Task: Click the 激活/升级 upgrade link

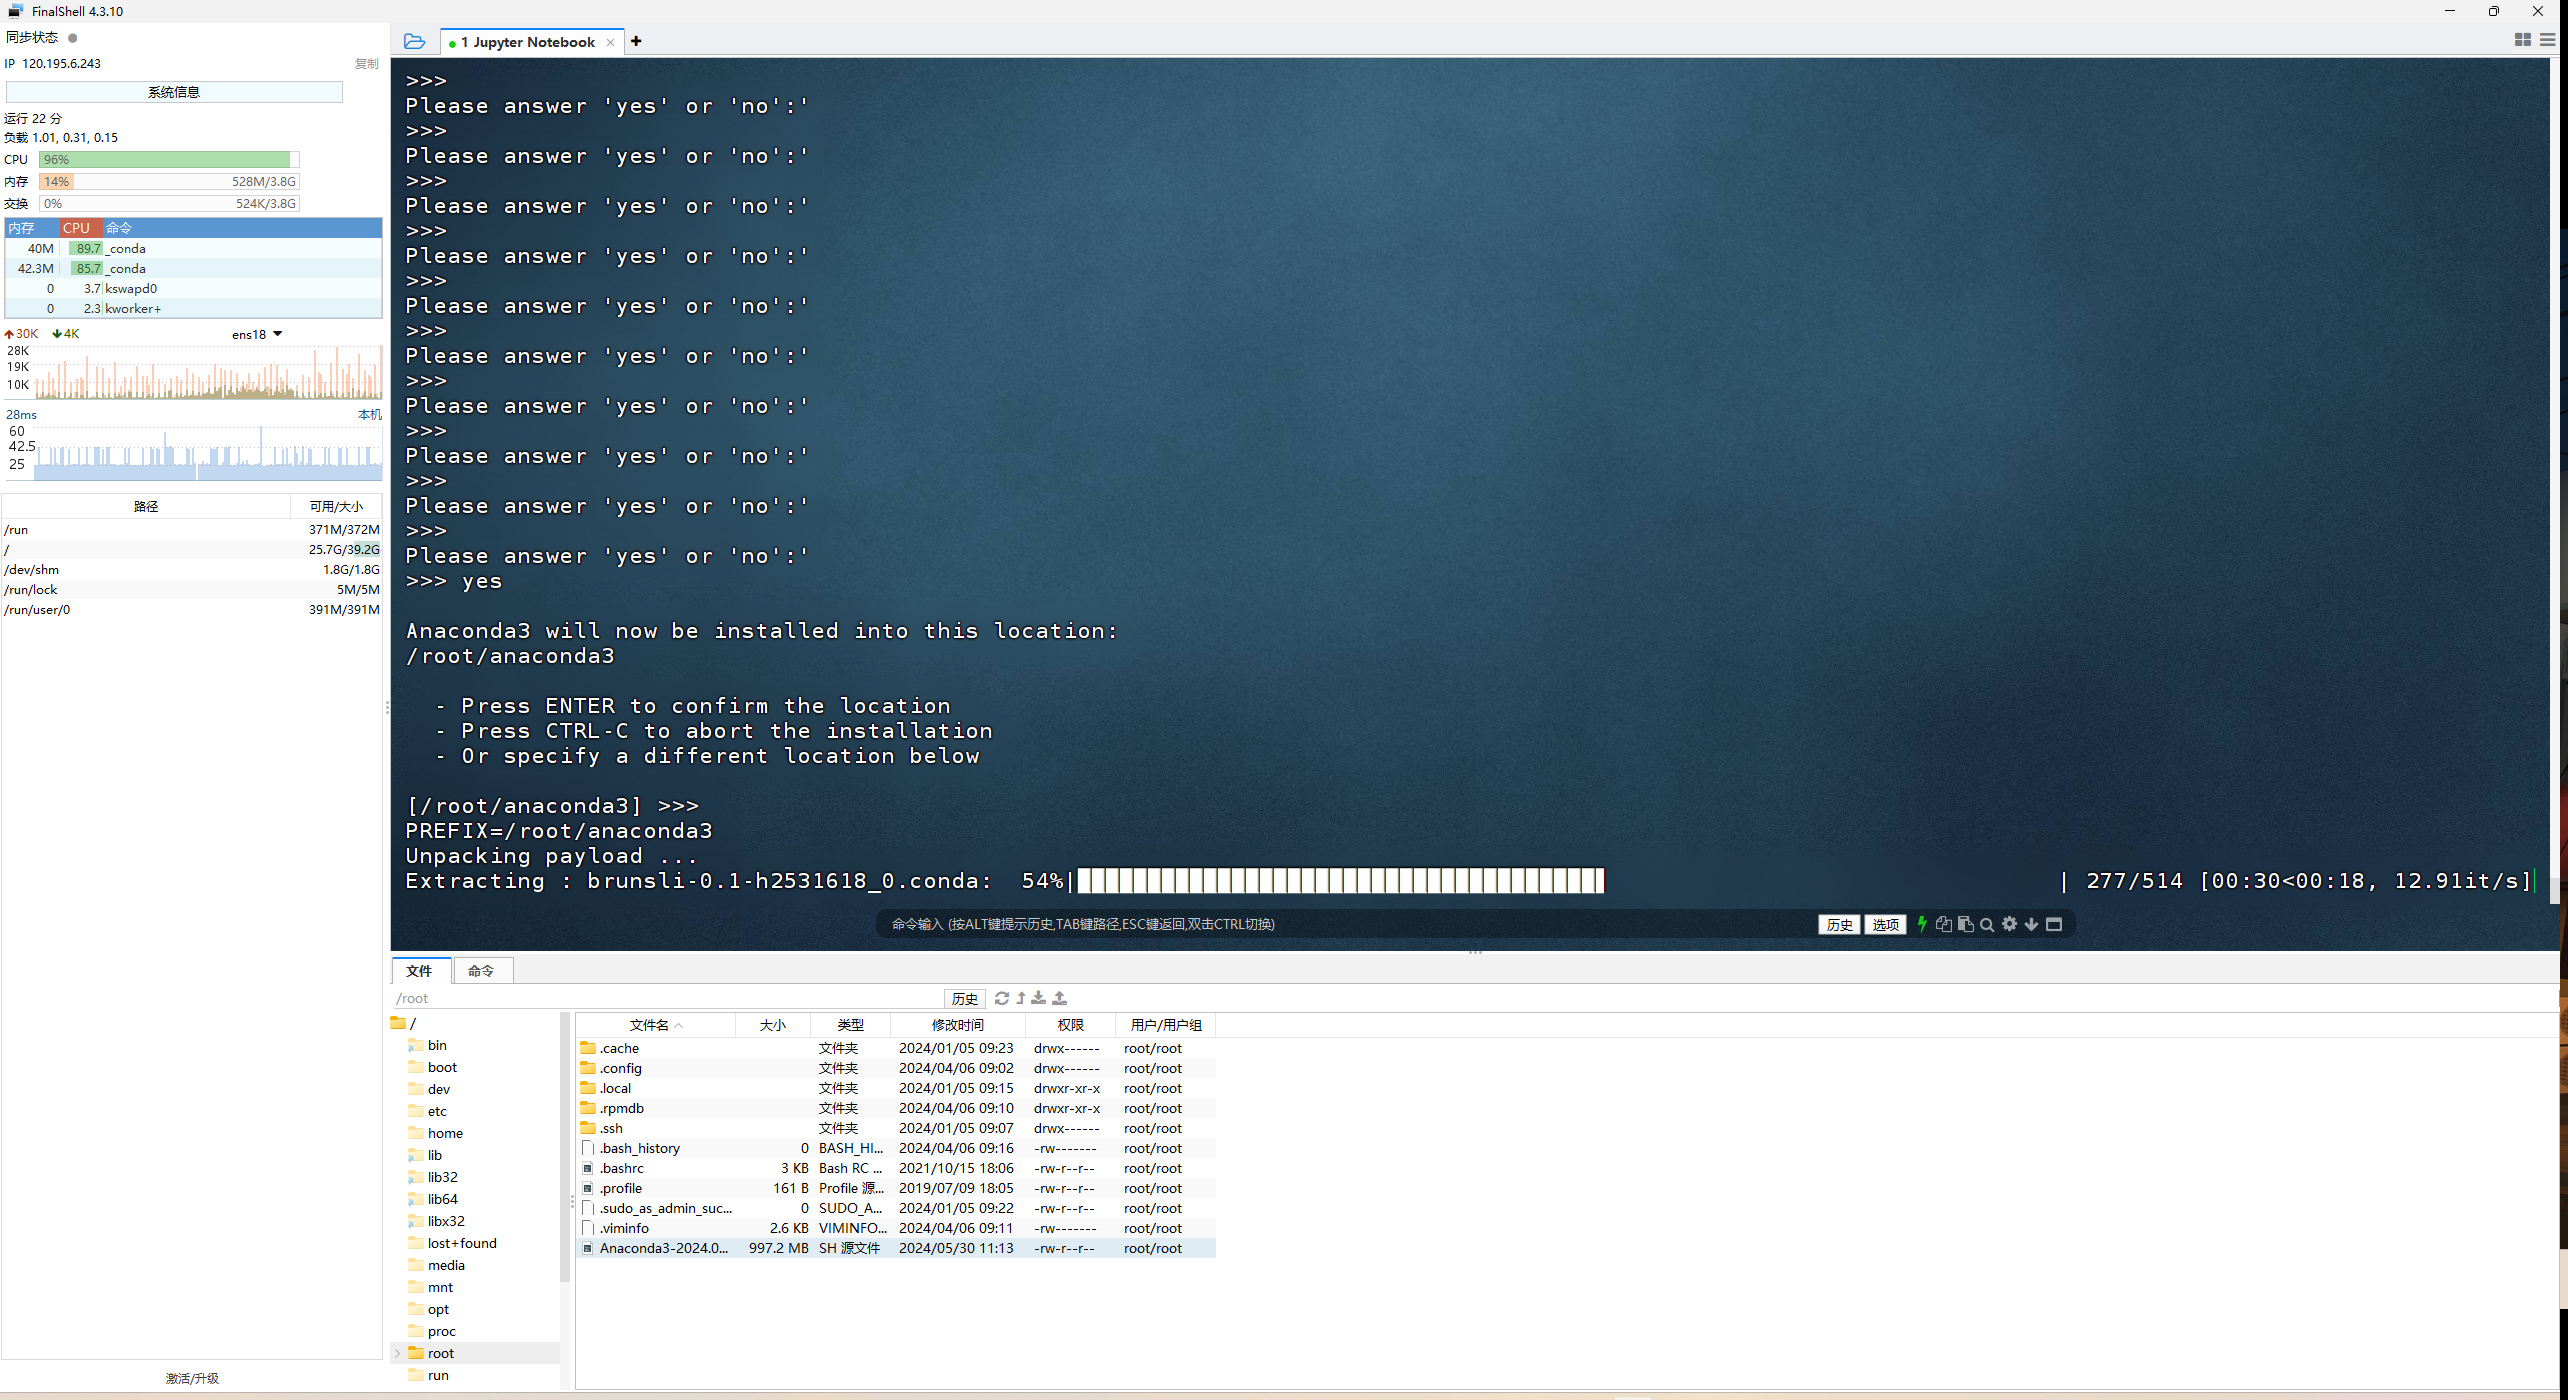Action: click(192, 1378)
